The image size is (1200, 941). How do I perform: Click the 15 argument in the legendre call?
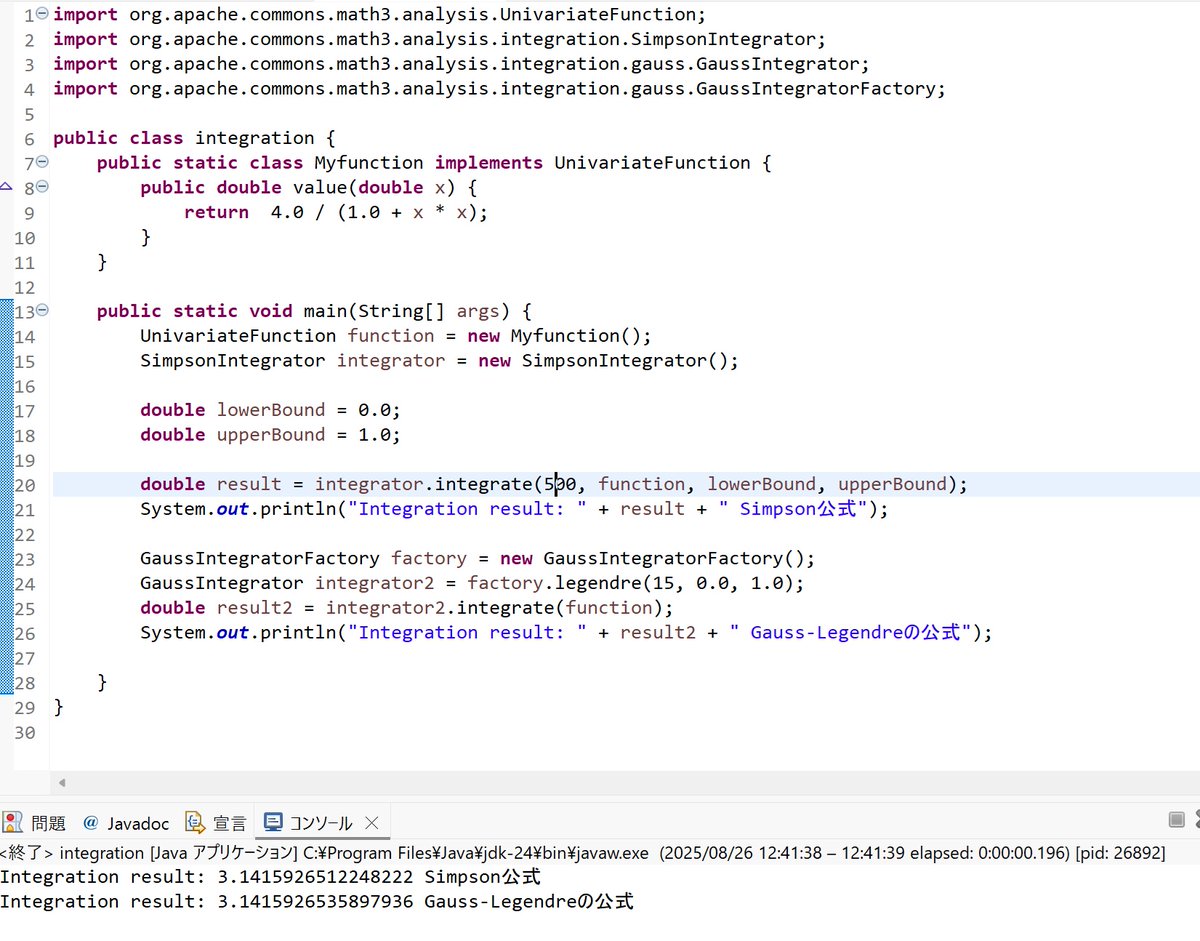[x=664, y=583]
